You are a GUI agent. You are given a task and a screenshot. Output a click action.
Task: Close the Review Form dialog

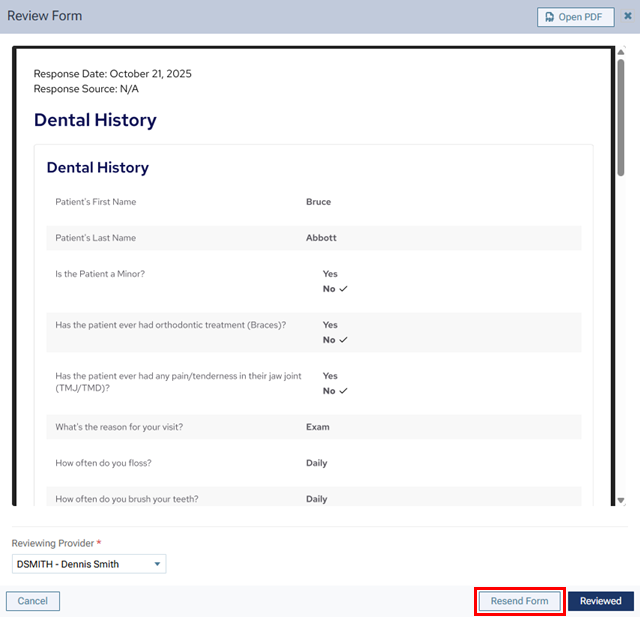coord(628,16)
